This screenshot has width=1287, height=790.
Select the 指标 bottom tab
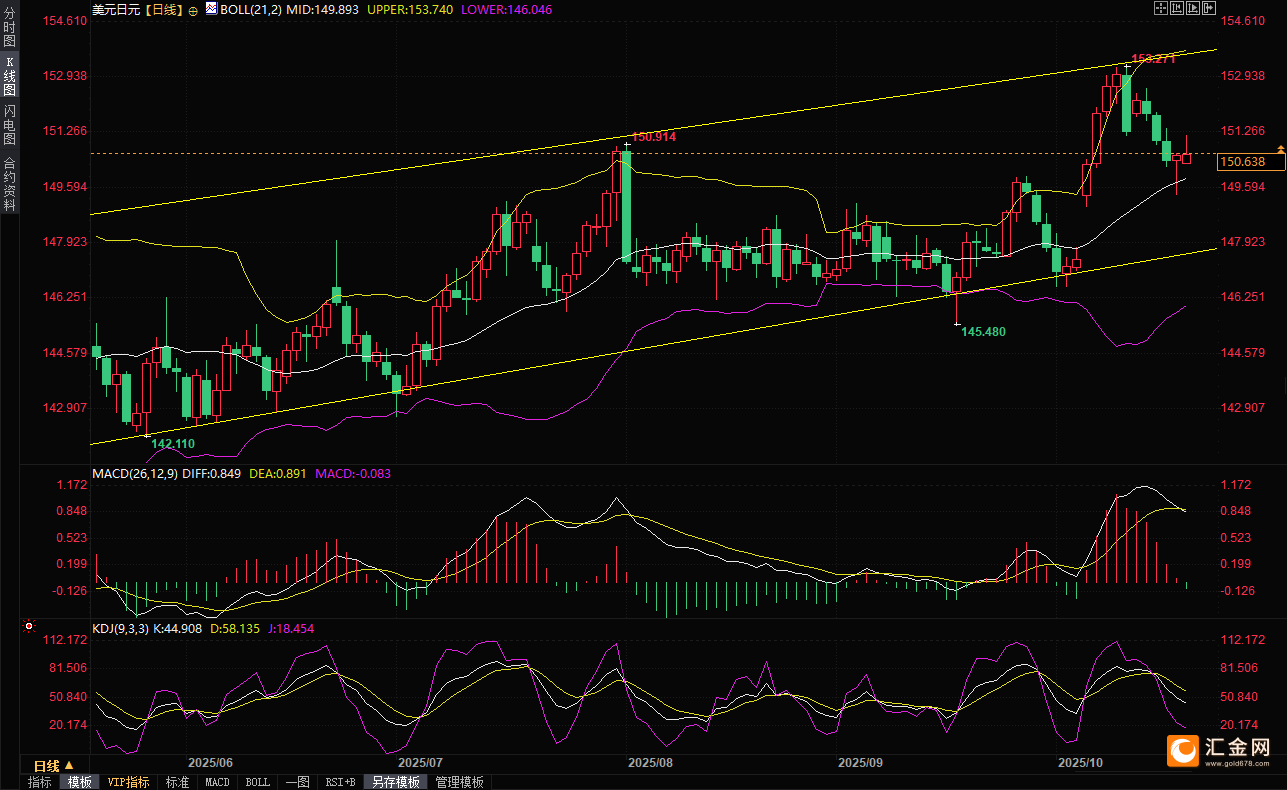click(x=40, y=782)
